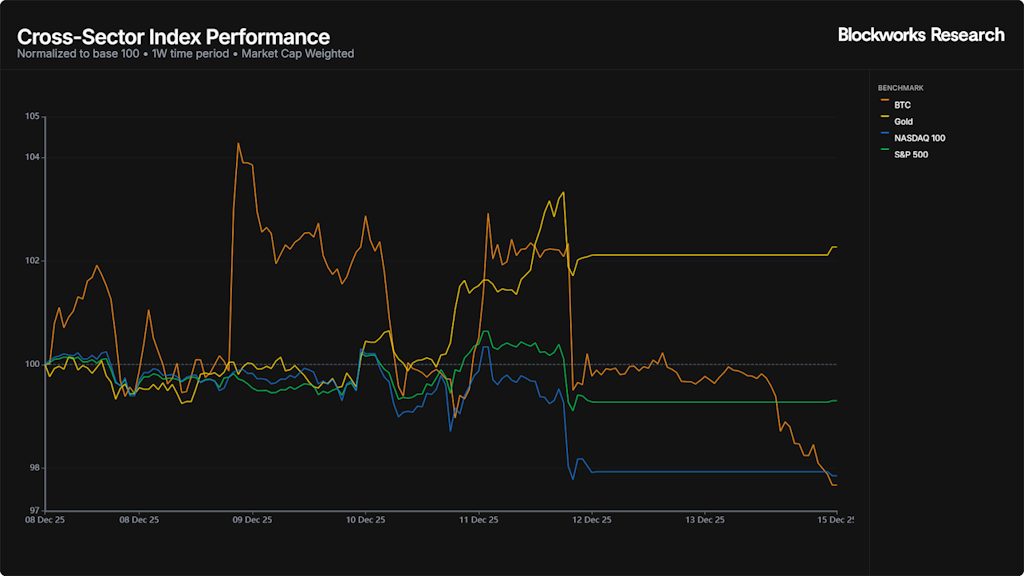
Task: Select the 10 Dec 25 date tick
Action: pyautogui.click(x=365, y=520)
